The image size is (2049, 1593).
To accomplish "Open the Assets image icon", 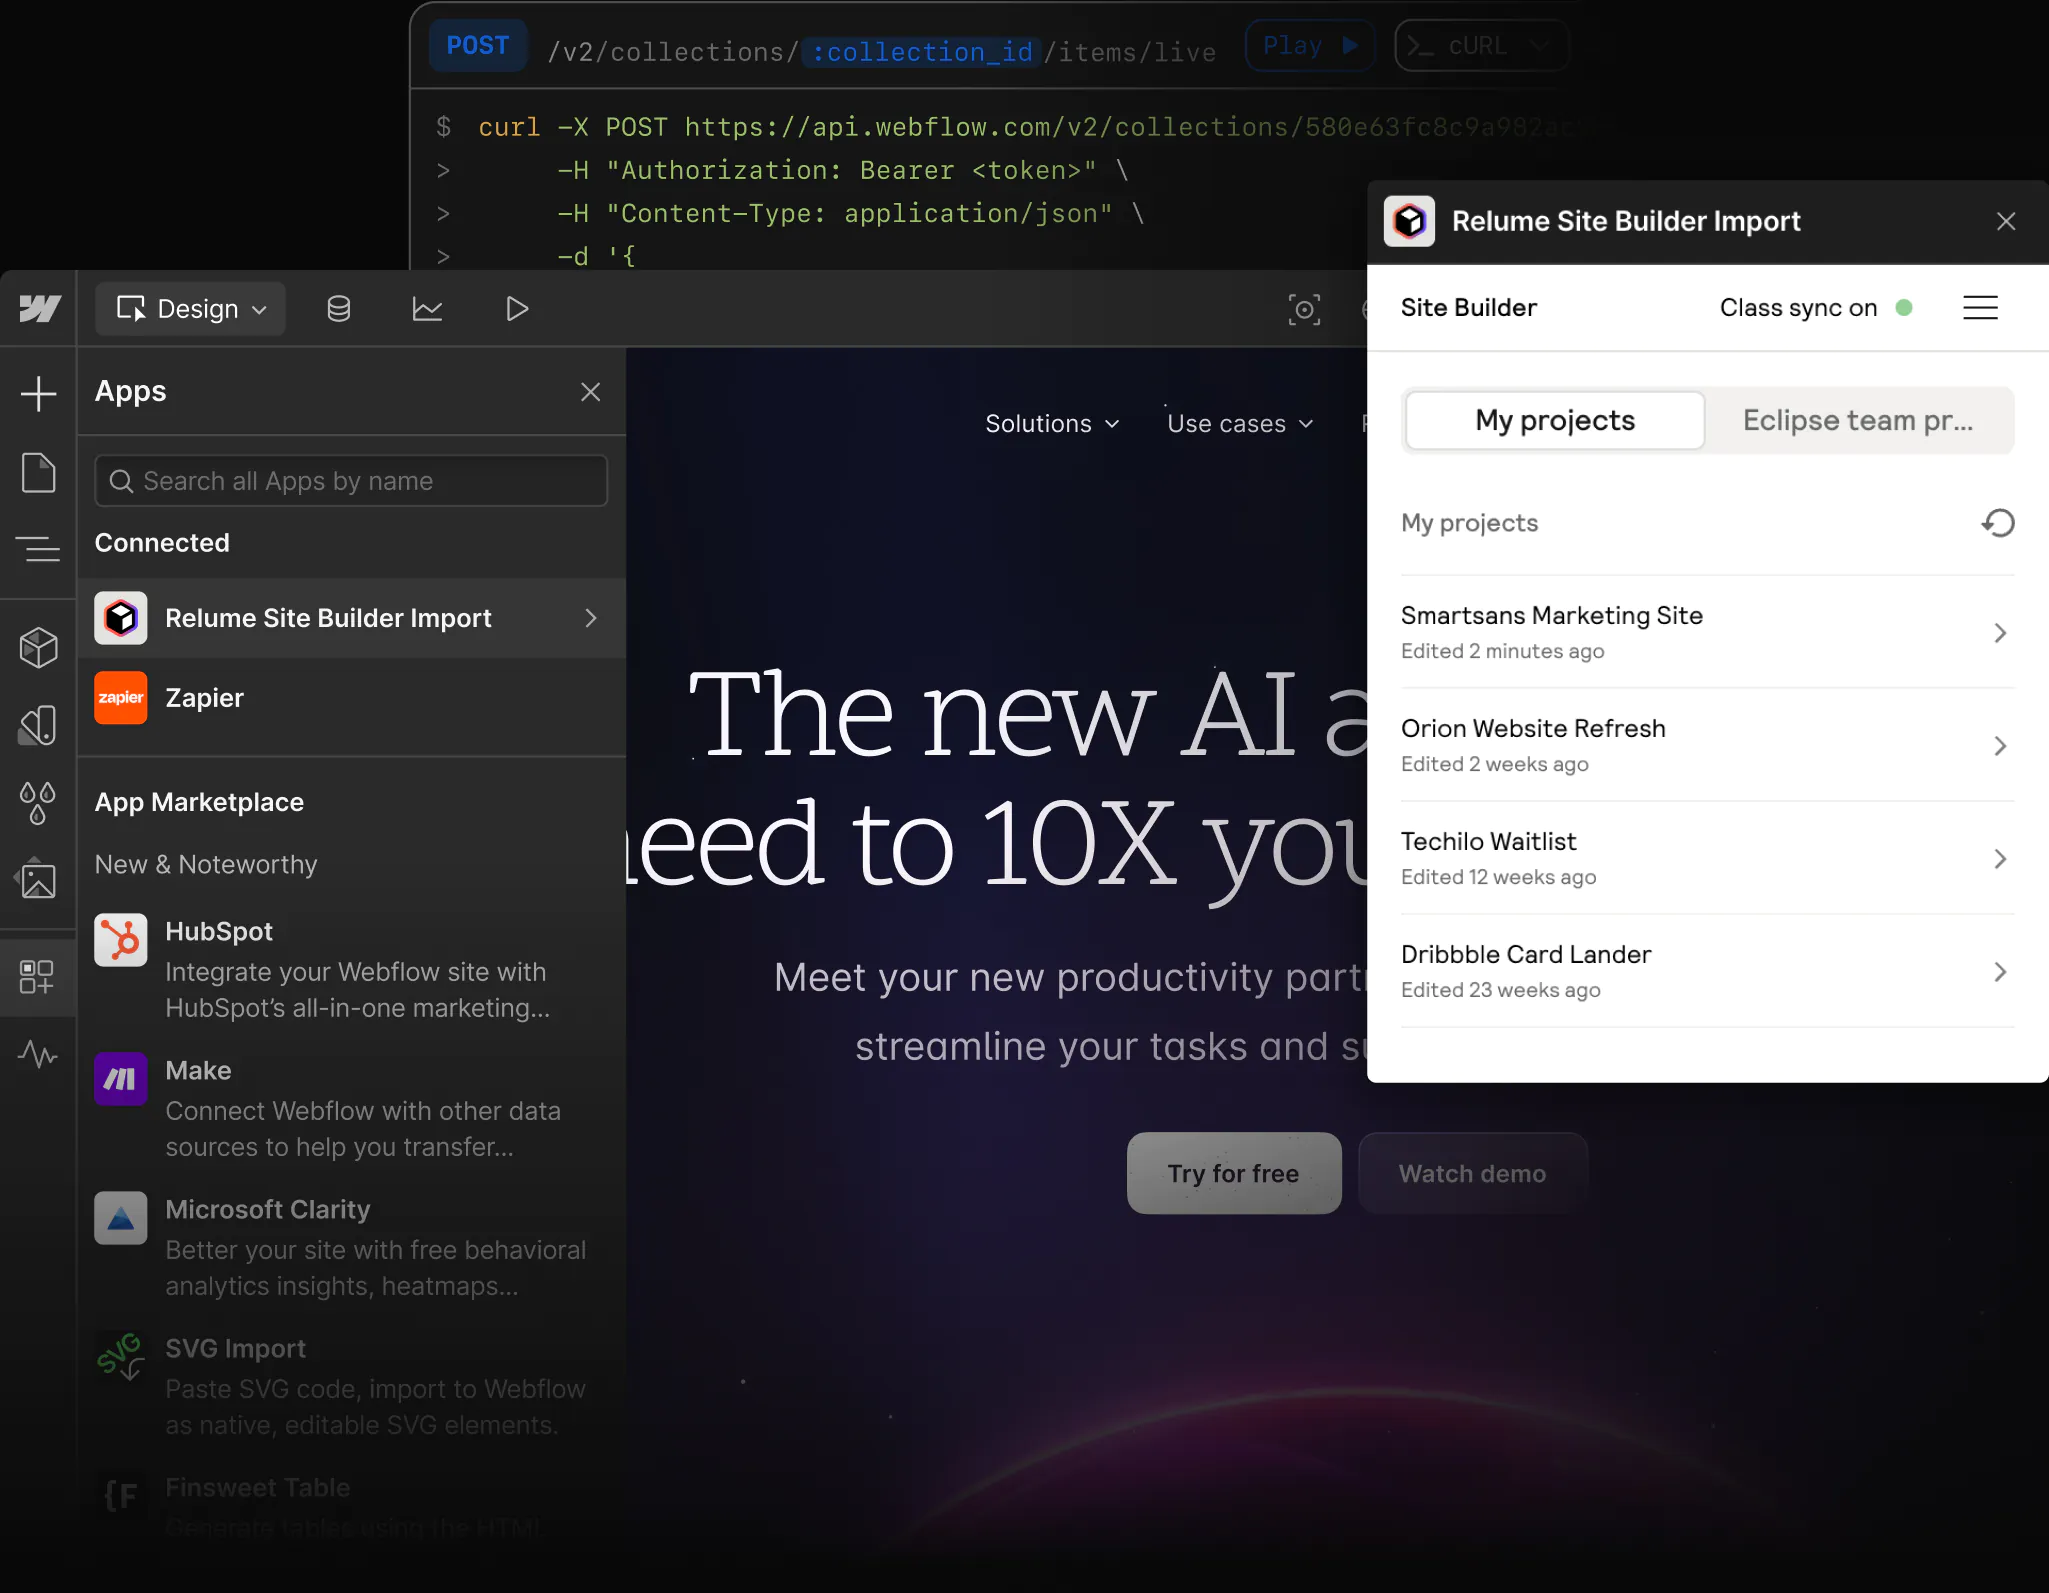I will 38,880.
